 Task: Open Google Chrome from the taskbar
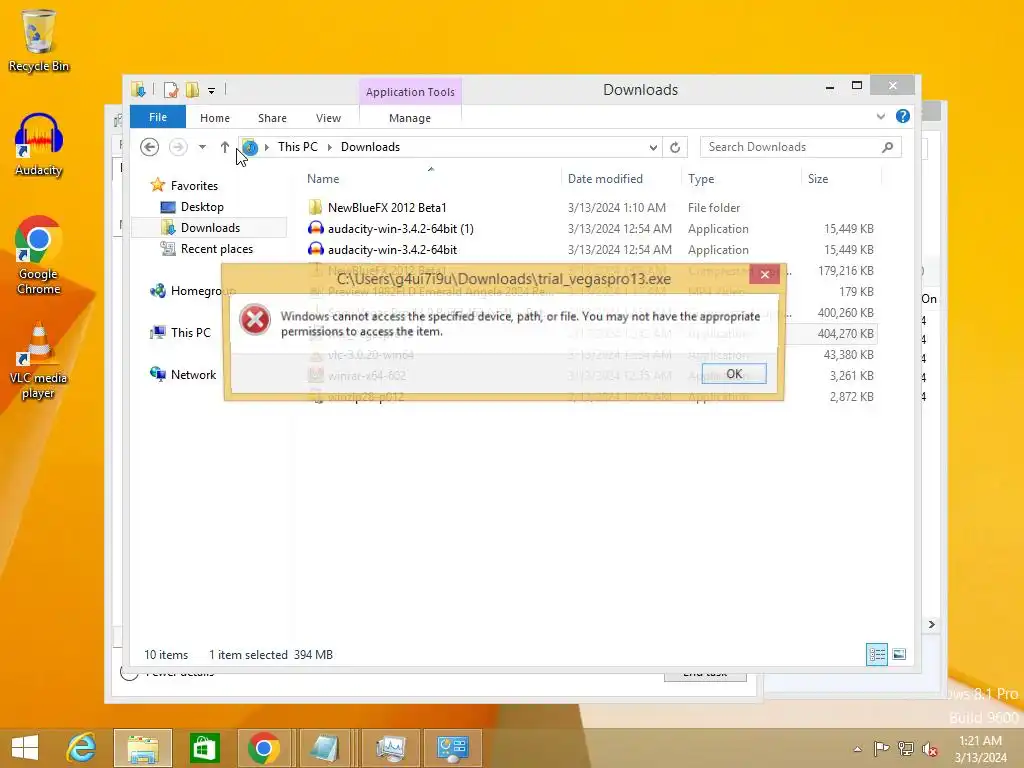point(264,748)
